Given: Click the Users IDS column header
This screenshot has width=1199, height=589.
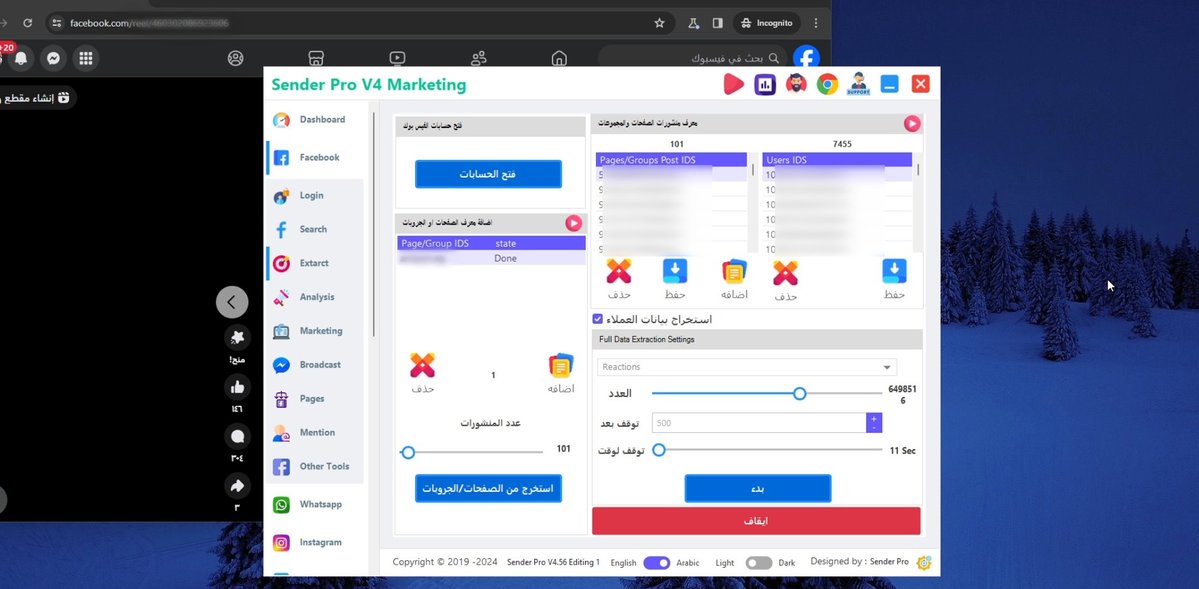Looking at the screenshot, I should pyautogui.click(x=837, y=160).
